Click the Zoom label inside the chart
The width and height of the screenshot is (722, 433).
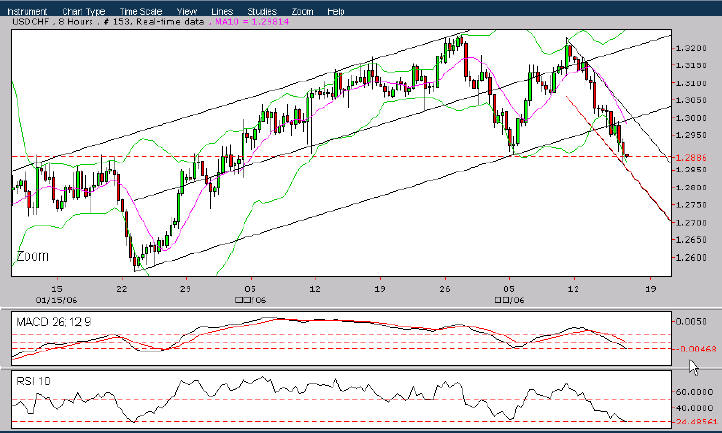[32, 256]
